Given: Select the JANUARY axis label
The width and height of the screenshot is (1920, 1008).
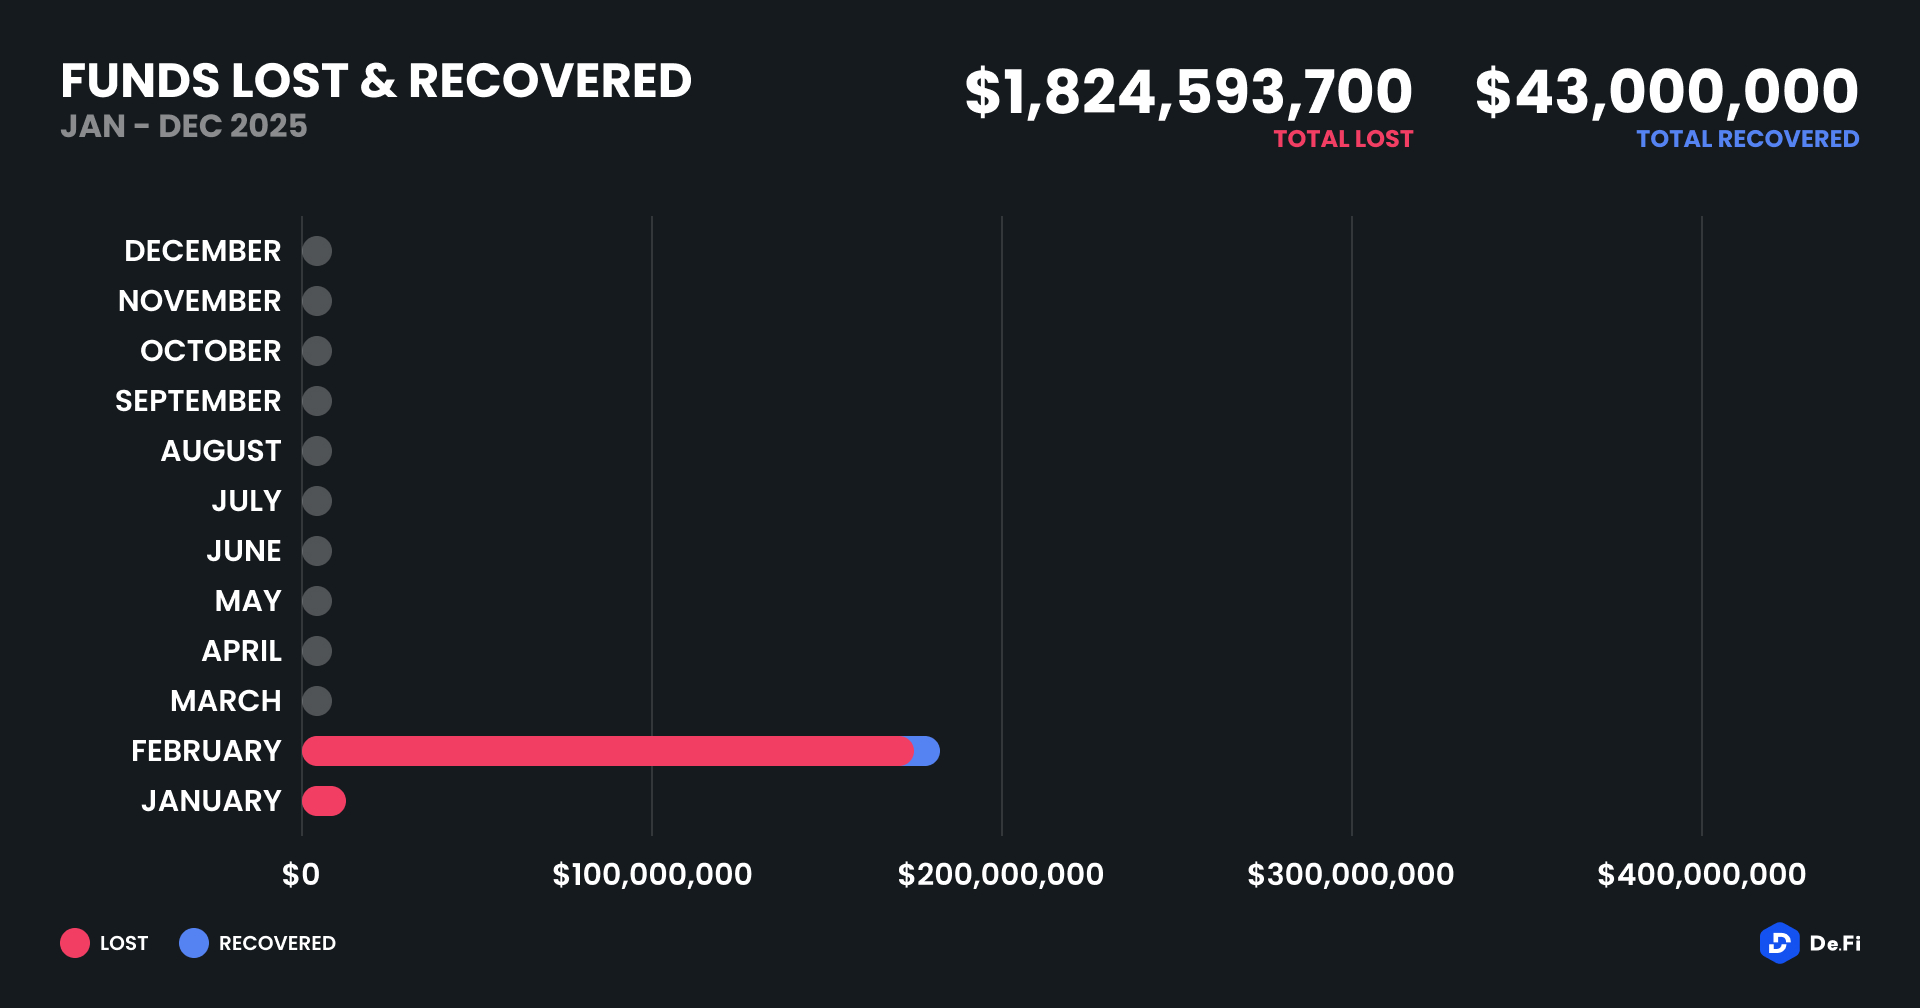Looking at the screenshot, I should (x=211, y=801).
